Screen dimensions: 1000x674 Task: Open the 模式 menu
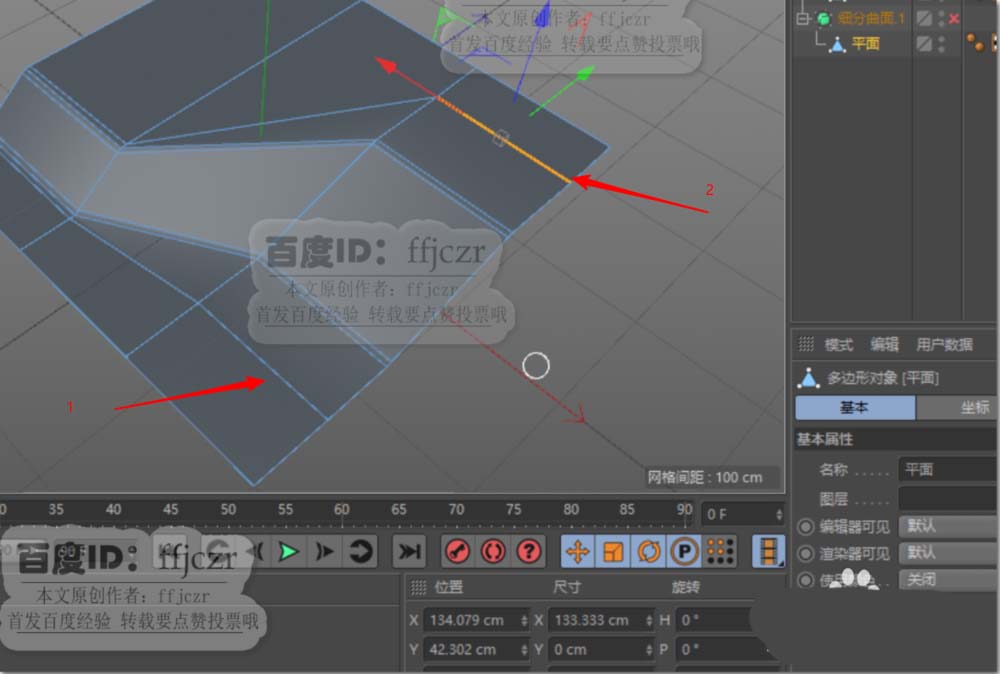point(839,345)
